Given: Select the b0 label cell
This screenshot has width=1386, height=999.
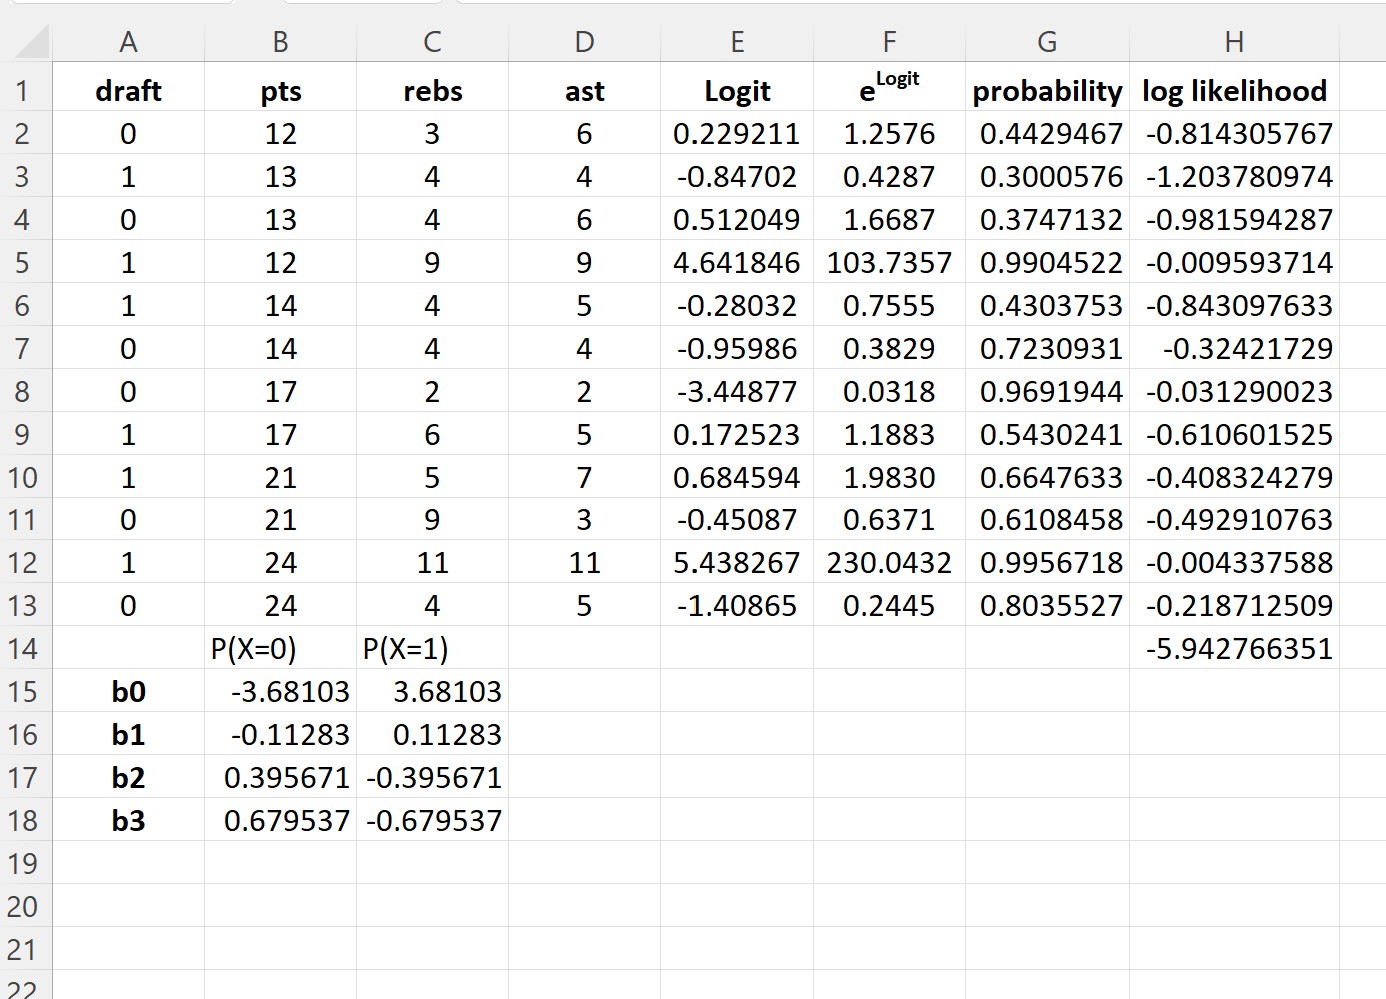Looking at the screenshot, I should coord(128,691).
